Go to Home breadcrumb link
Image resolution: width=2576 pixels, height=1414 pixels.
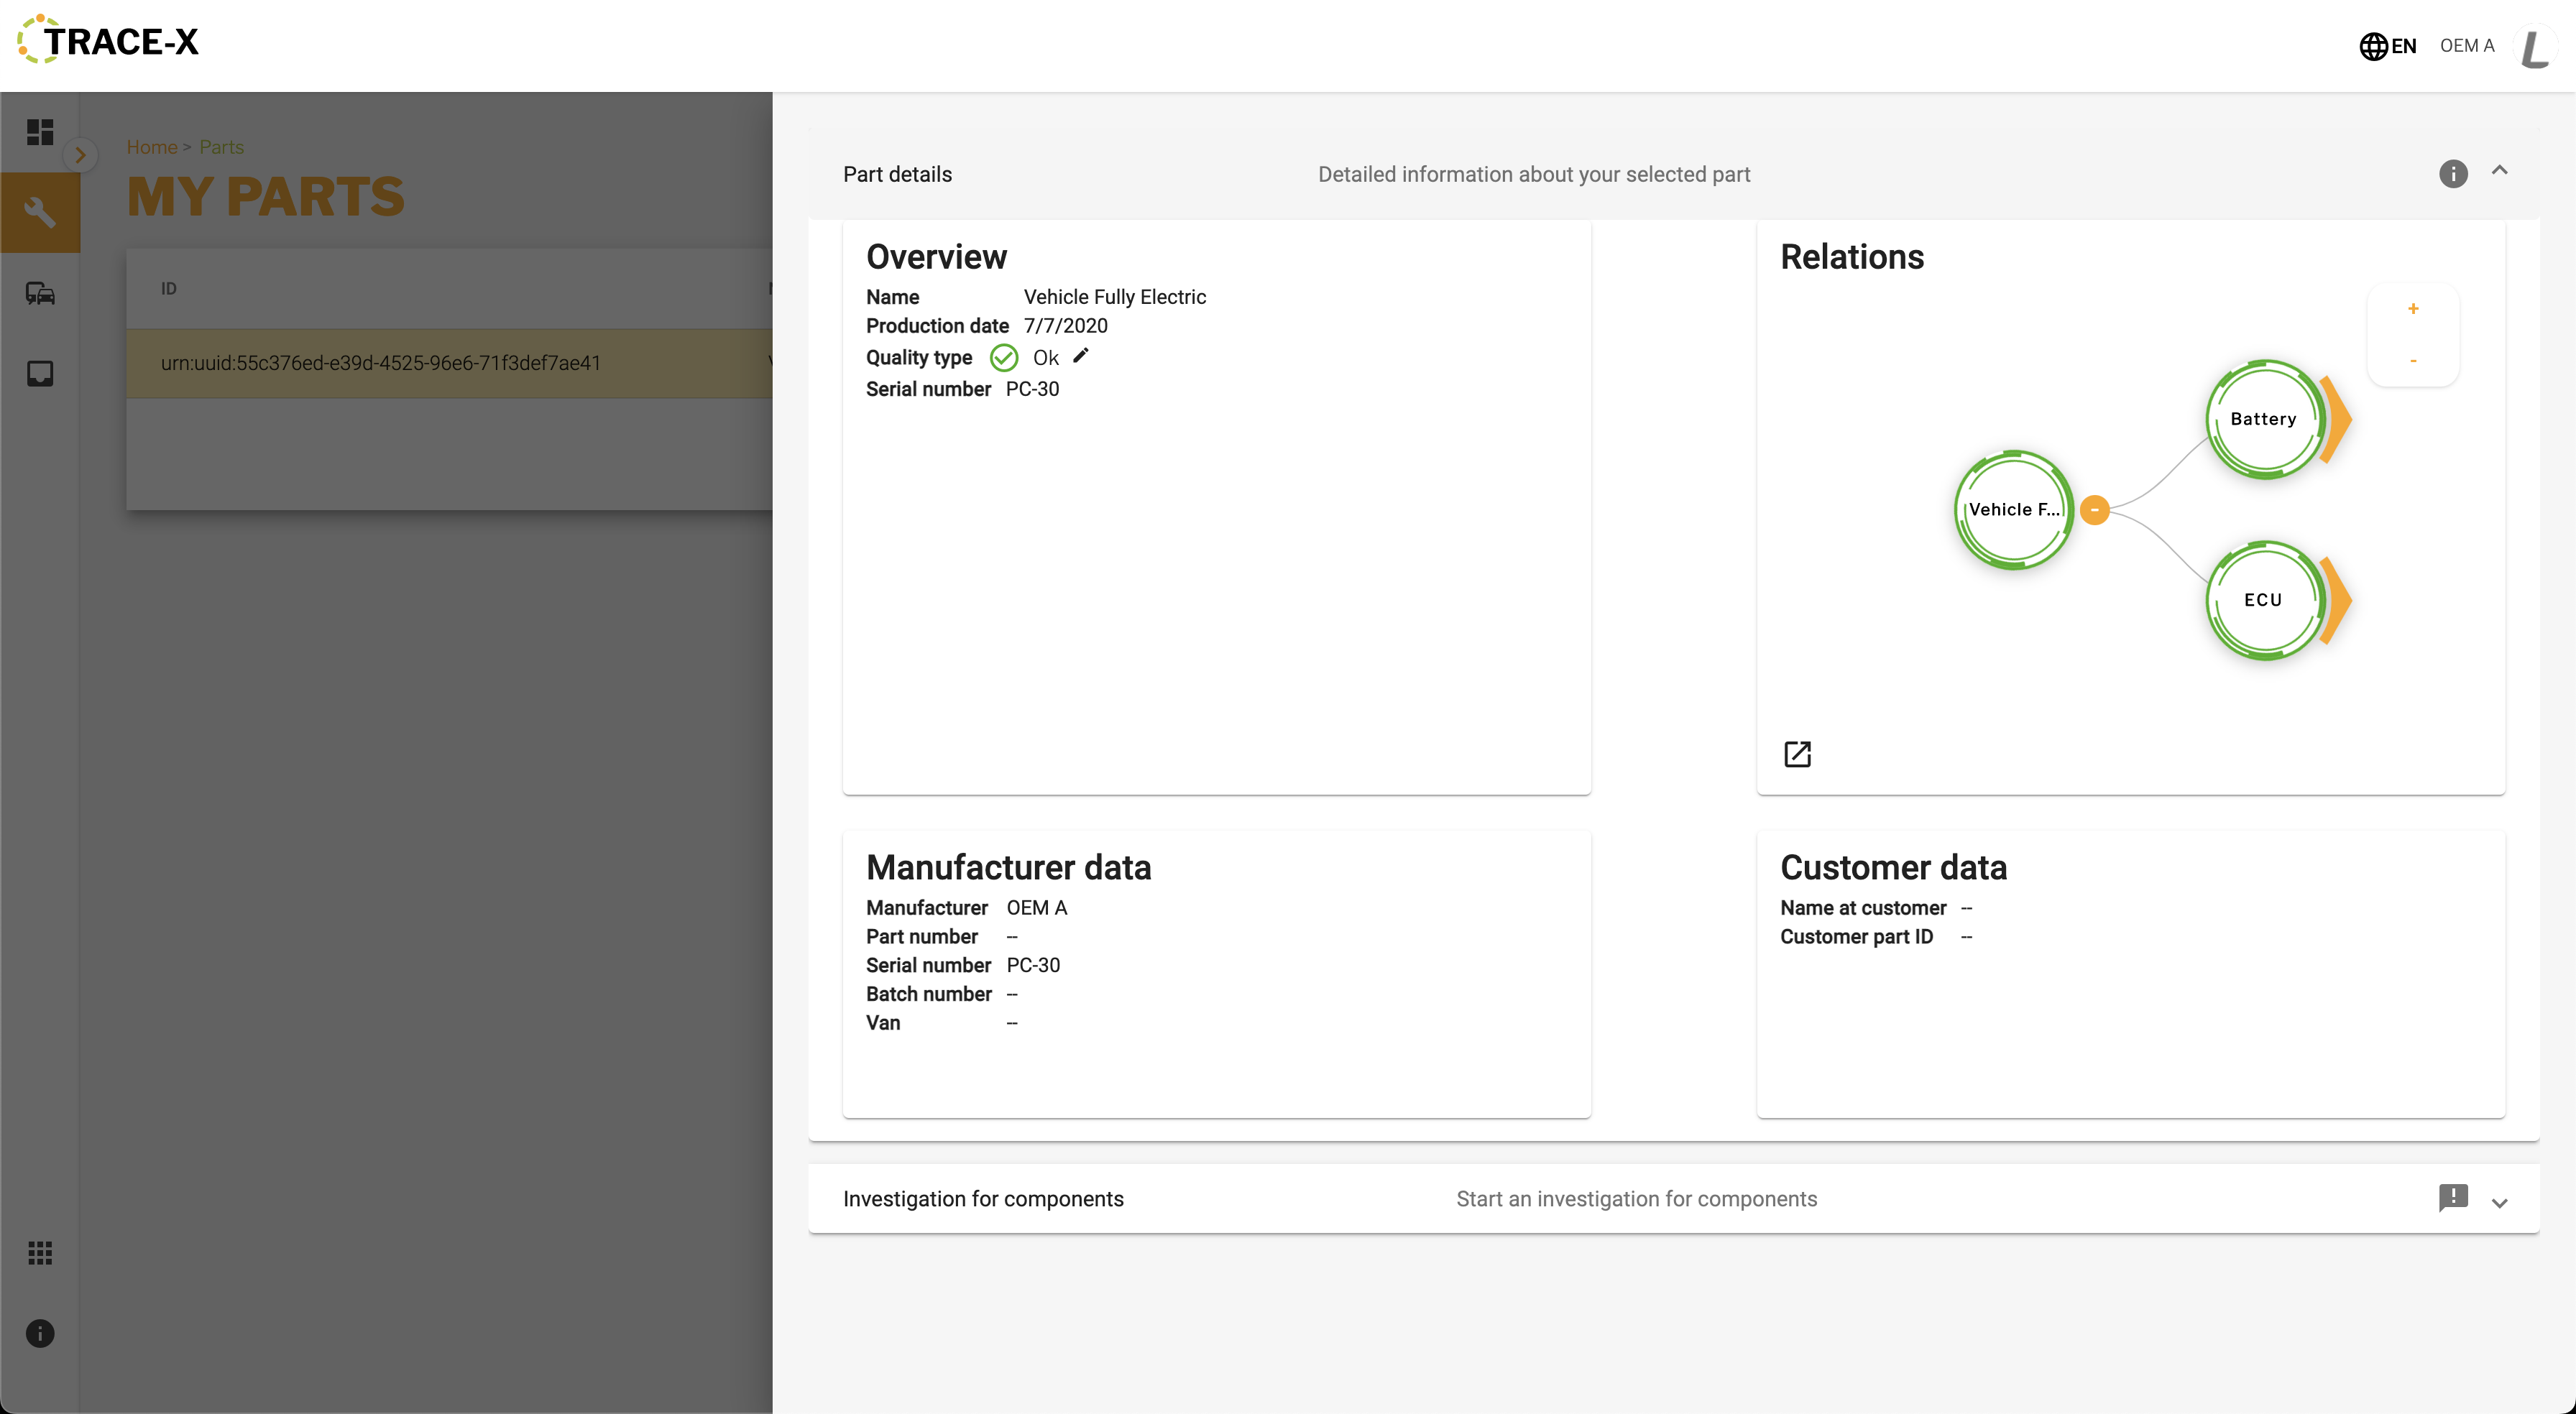(152, 147)
